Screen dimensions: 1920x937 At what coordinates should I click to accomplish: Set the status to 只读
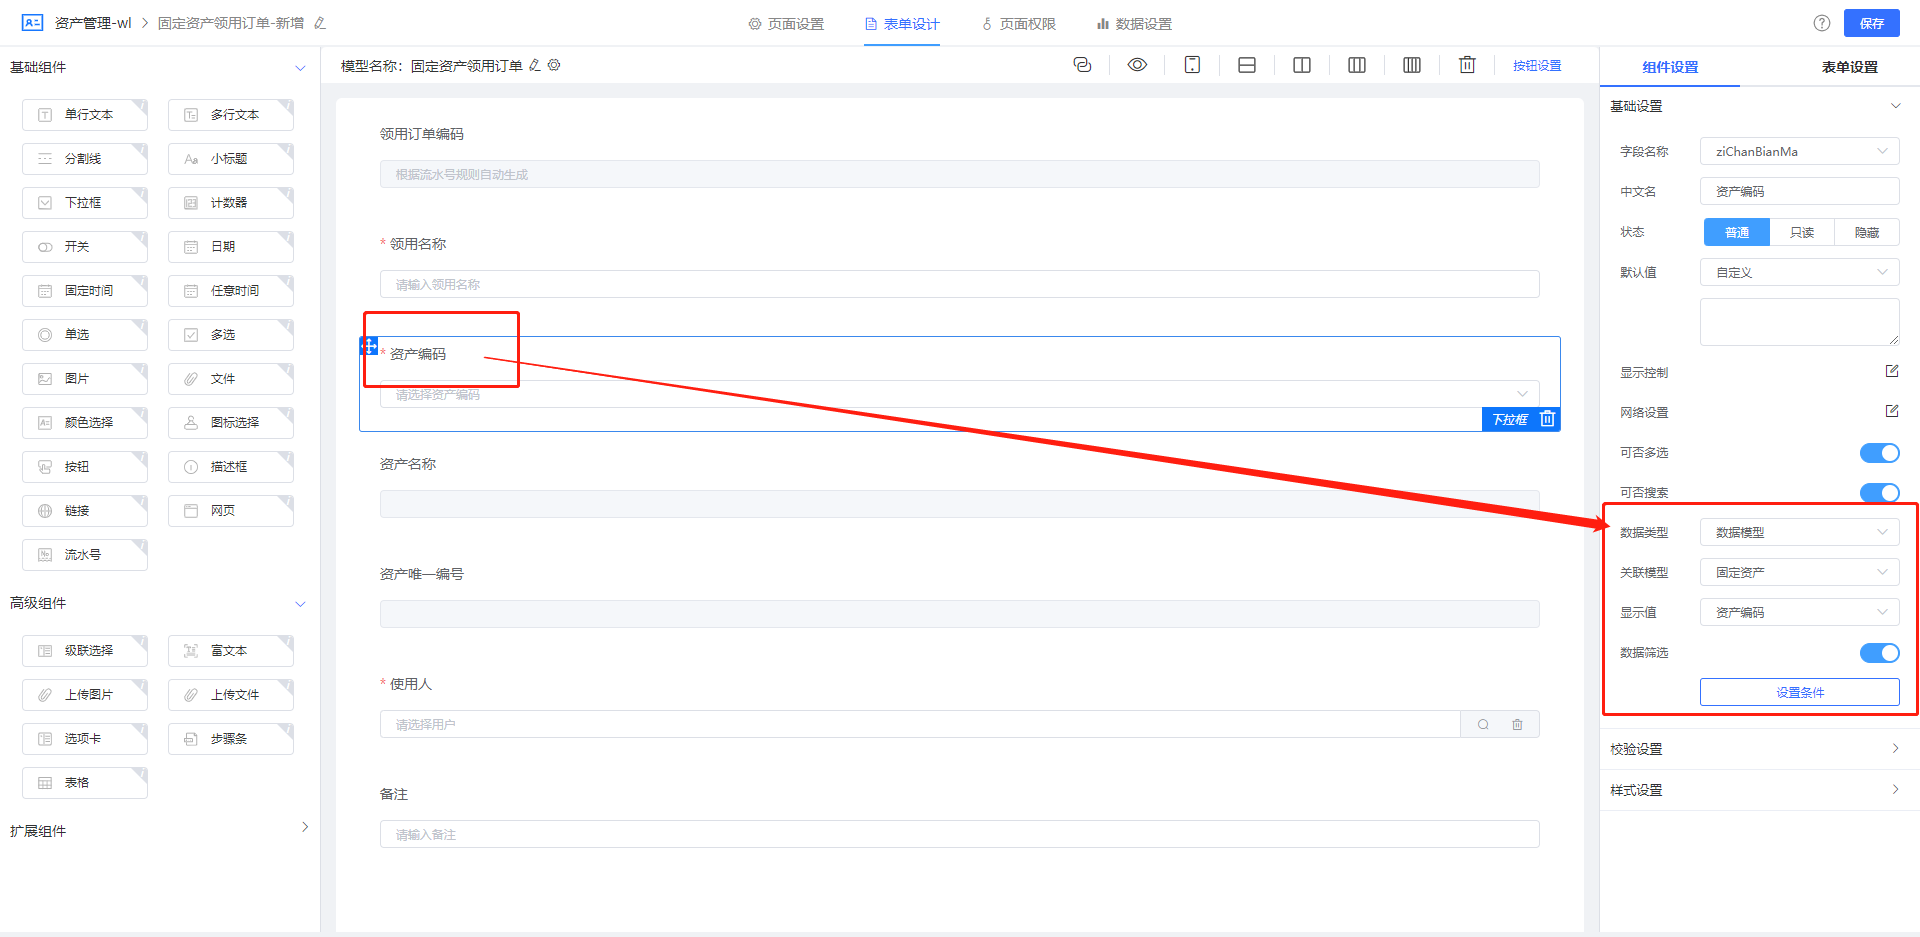coord(1802,232)
